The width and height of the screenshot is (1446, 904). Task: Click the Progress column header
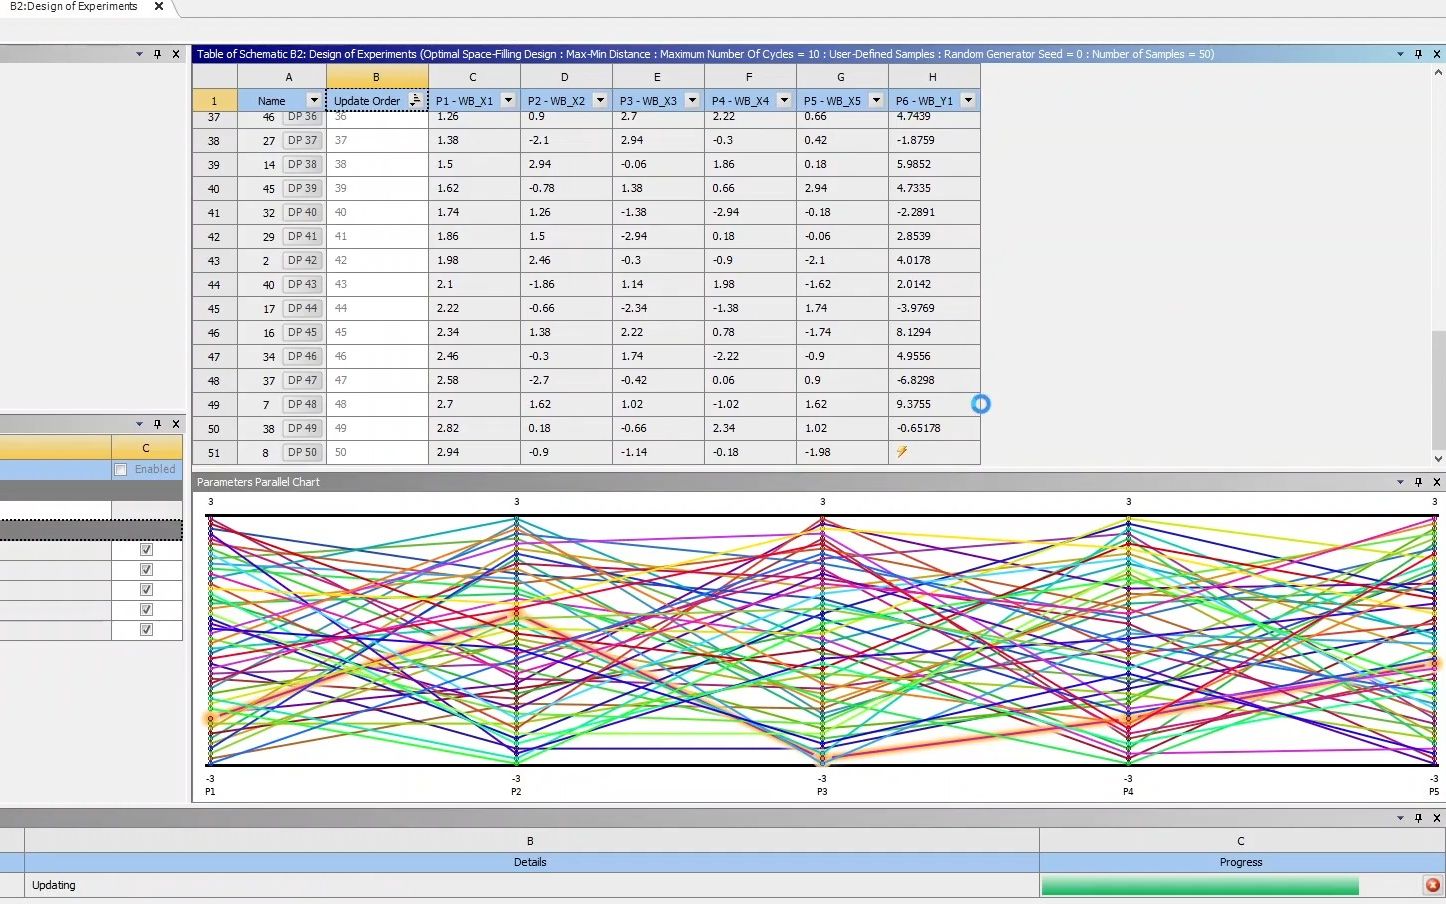pyautogui.click(x=1241, y=862)
